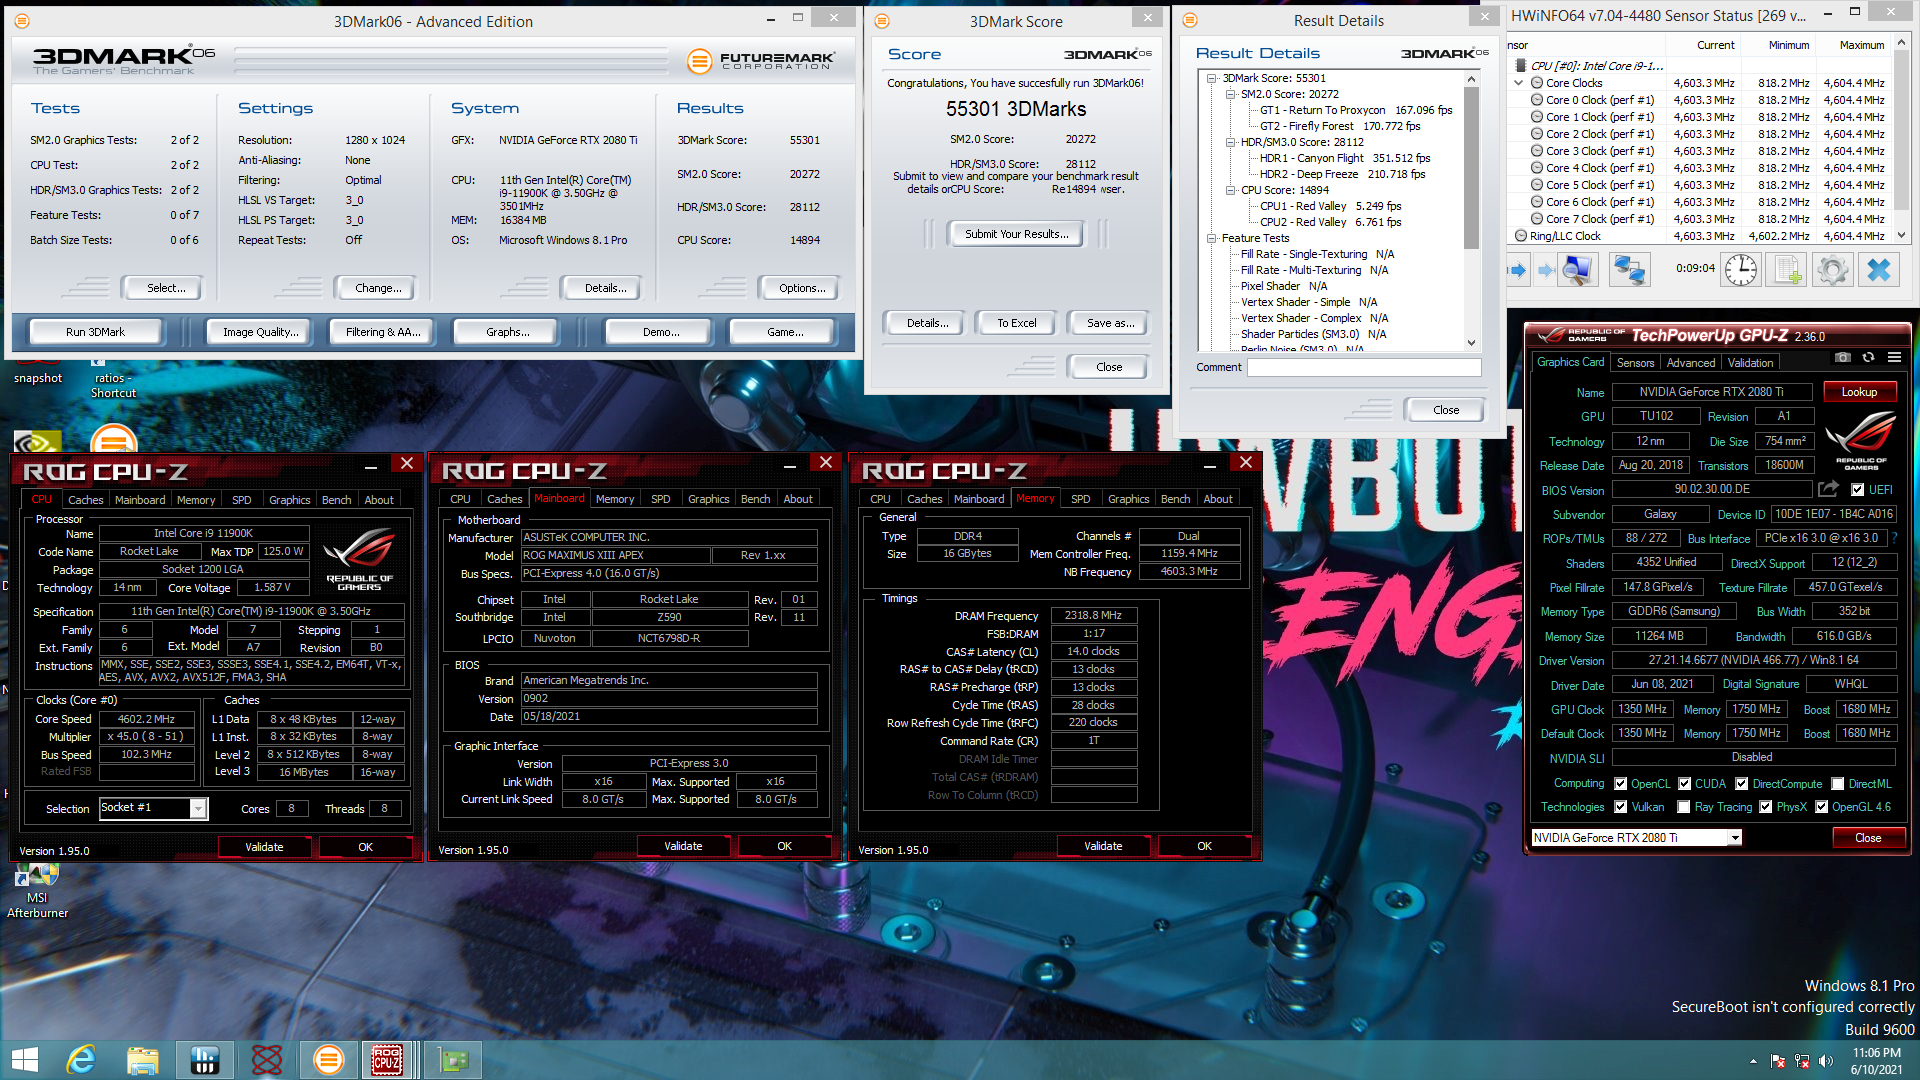
Task: Switch to Sensors tab in GPU-Z
Action: click(x=1635, y=363)
